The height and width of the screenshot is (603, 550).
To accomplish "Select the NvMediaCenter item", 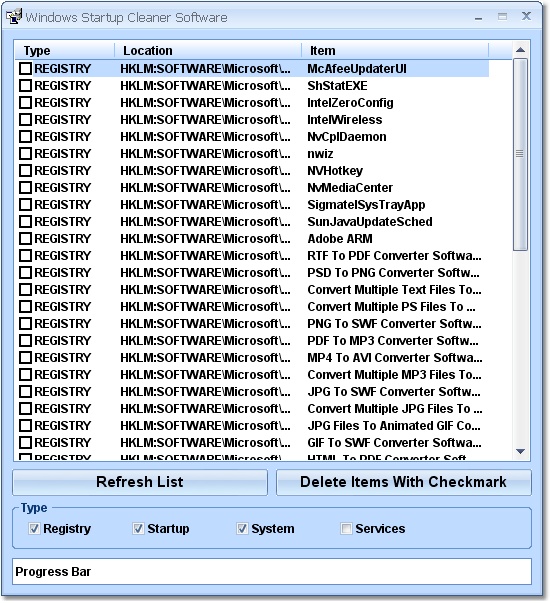I will (x=350, y=188).
